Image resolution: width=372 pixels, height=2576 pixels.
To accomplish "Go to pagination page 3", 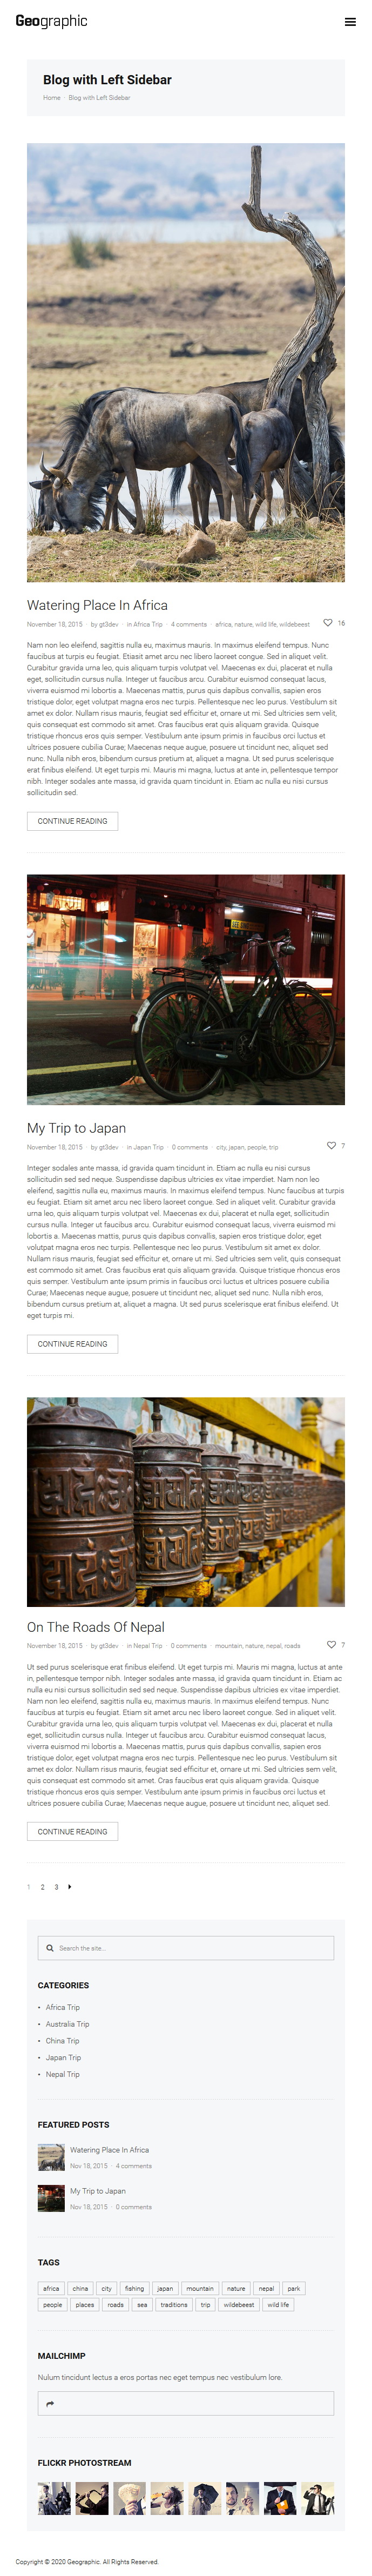I will (56, 1887).
